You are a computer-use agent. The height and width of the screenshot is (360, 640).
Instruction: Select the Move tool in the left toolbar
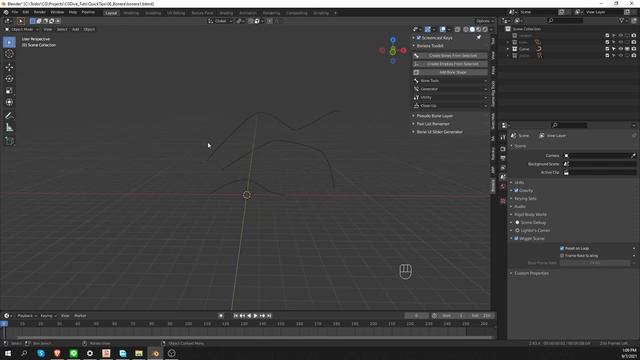click(x=9, y=67)
